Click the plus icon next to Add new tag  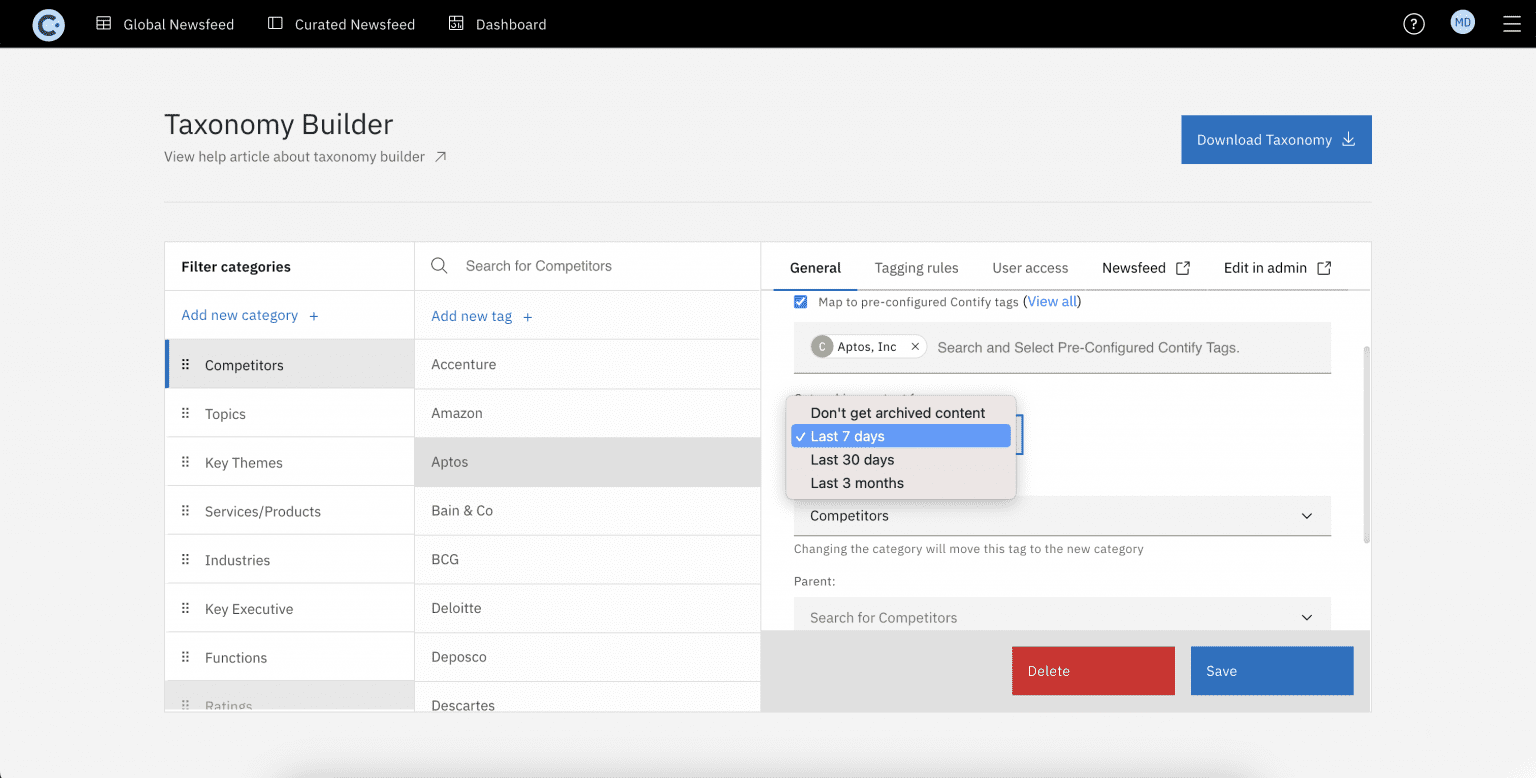point(528,317)
